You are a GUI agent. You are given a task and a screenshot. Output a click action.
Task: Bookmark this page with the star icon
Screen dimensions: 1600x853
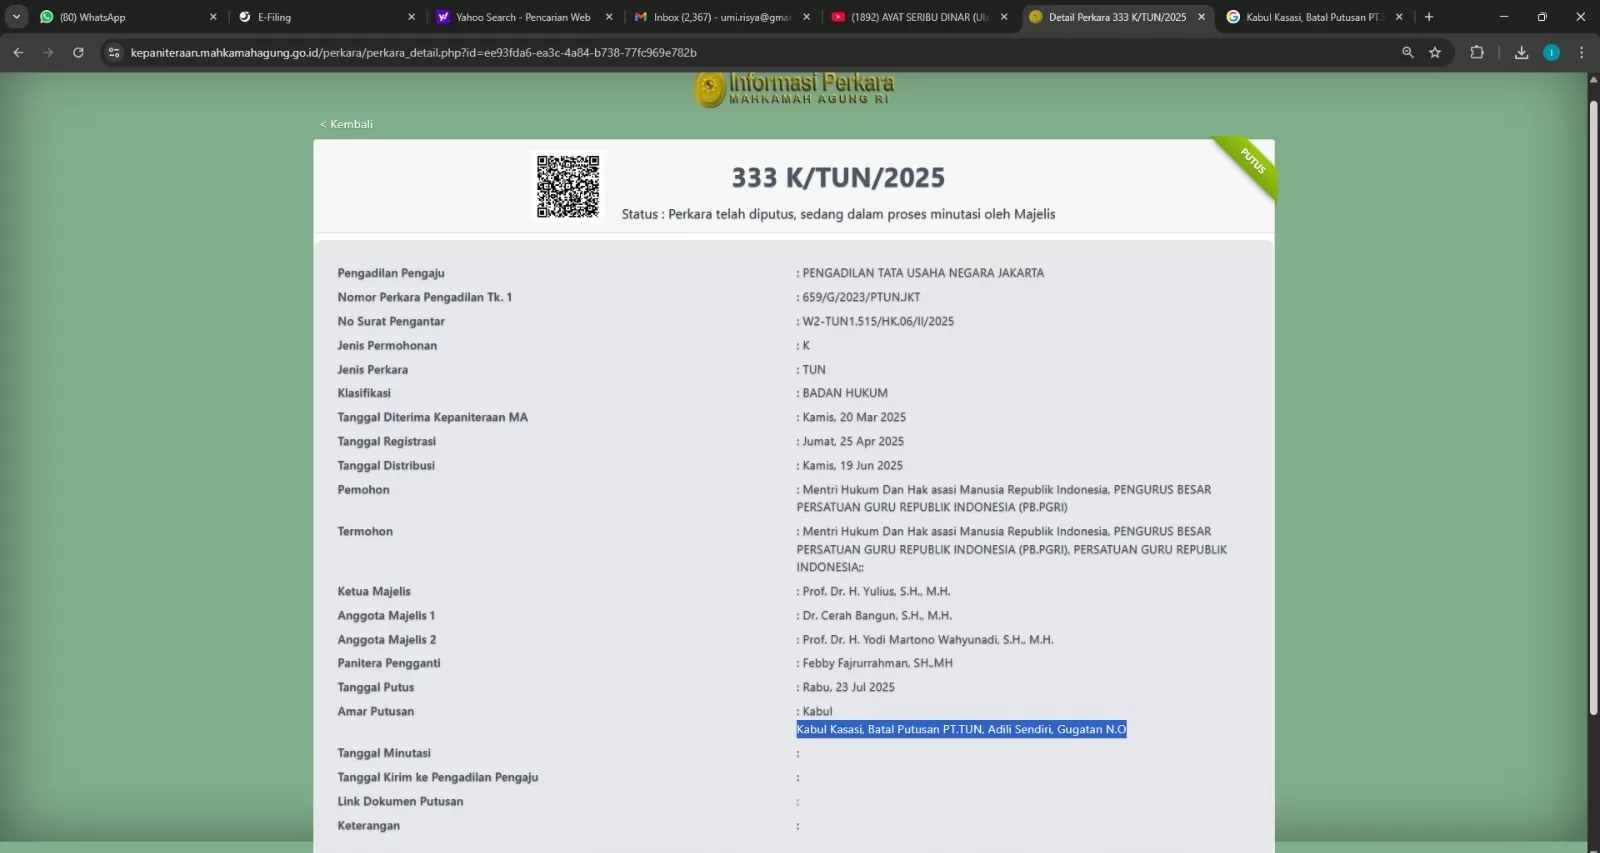point(1435,53)
